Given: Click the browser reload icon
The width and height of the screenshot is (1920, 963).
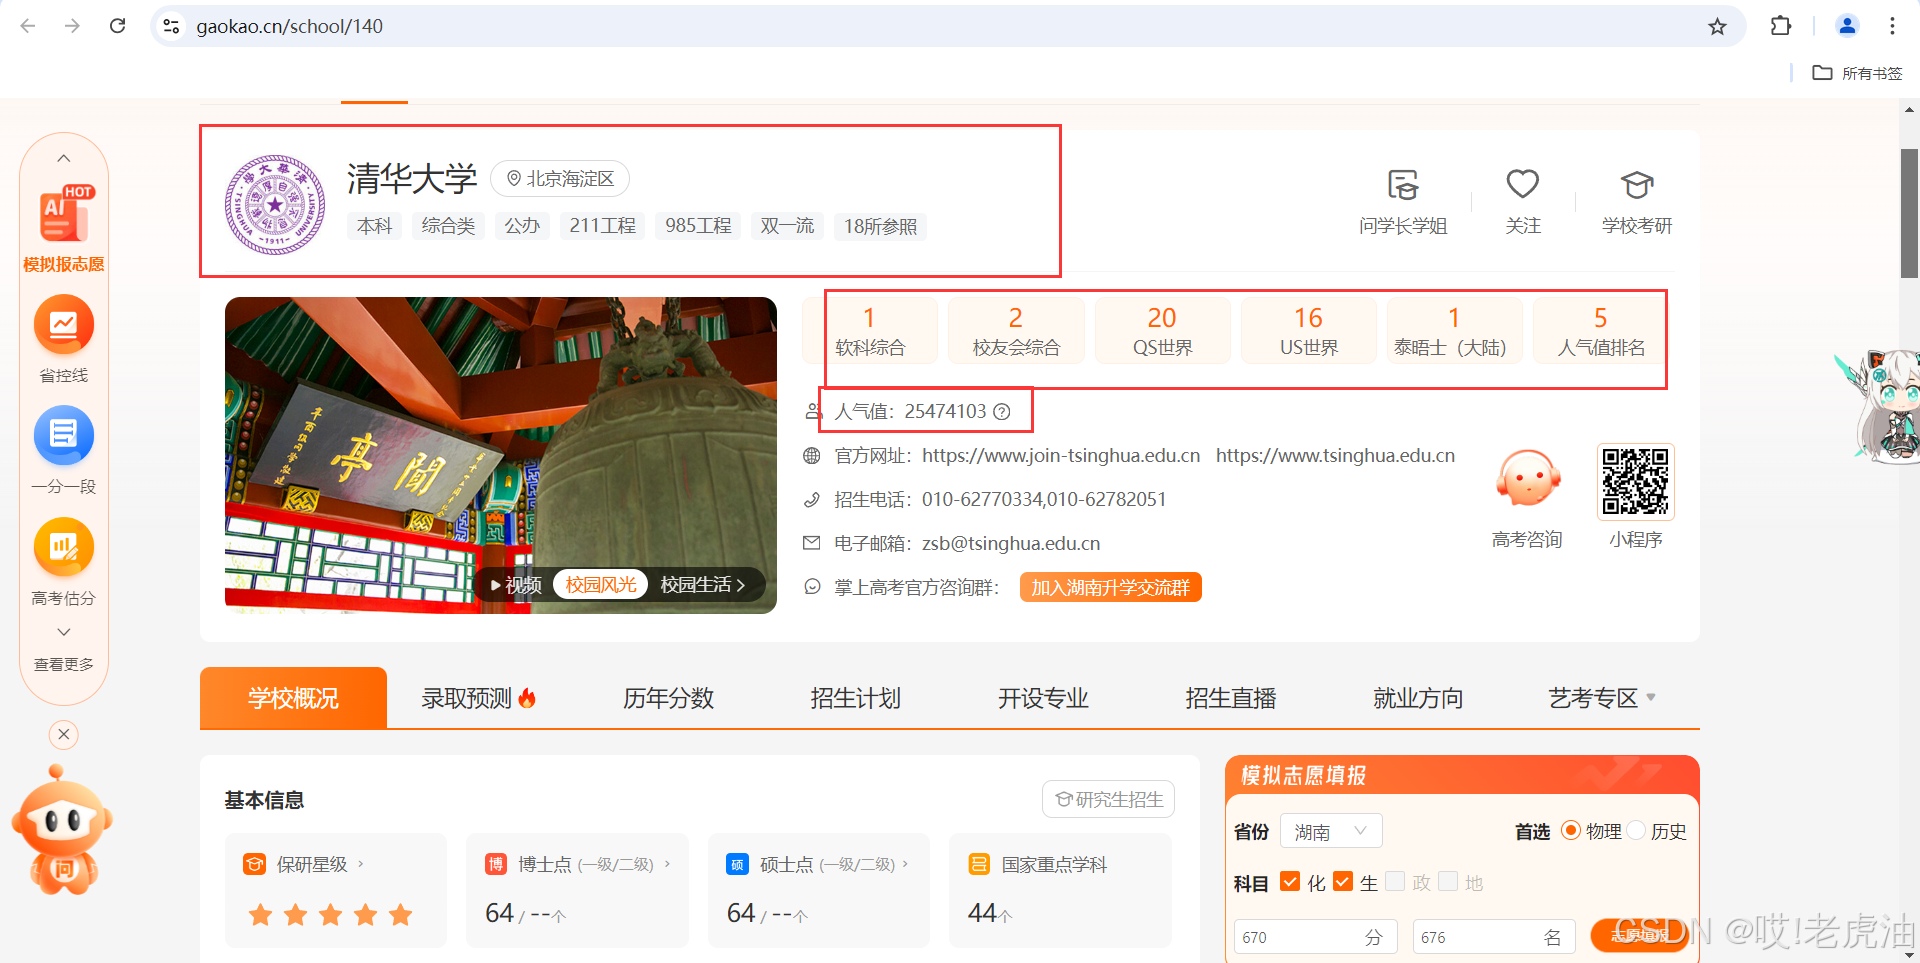Looking at the screenshot, I should [117, 26].
